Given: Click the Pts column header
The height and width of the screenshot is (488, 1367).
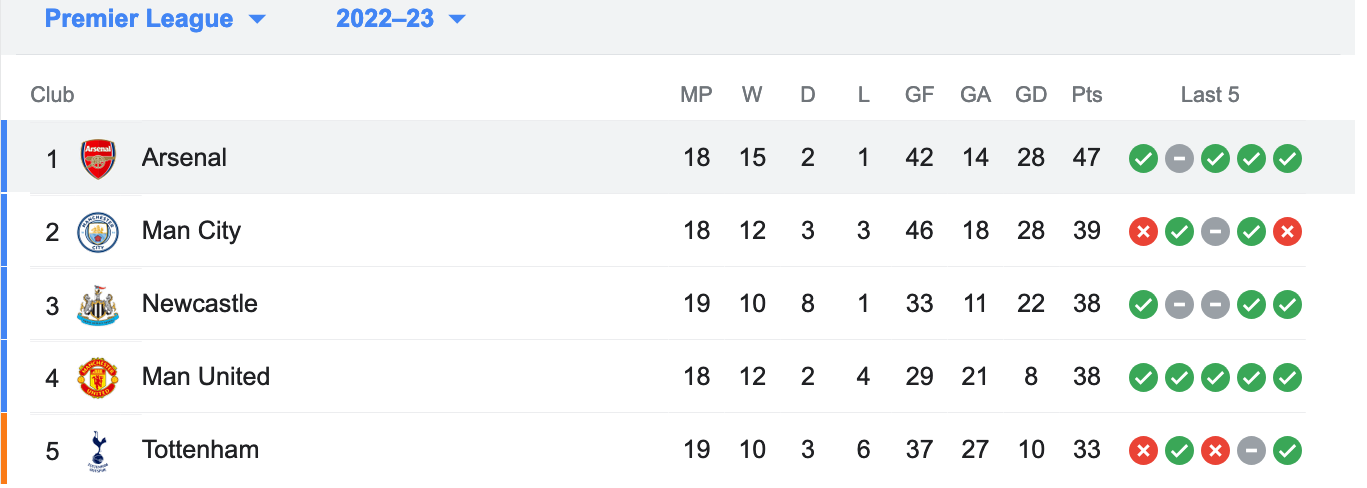Looking at the screenshot, I should (1087, 95).
